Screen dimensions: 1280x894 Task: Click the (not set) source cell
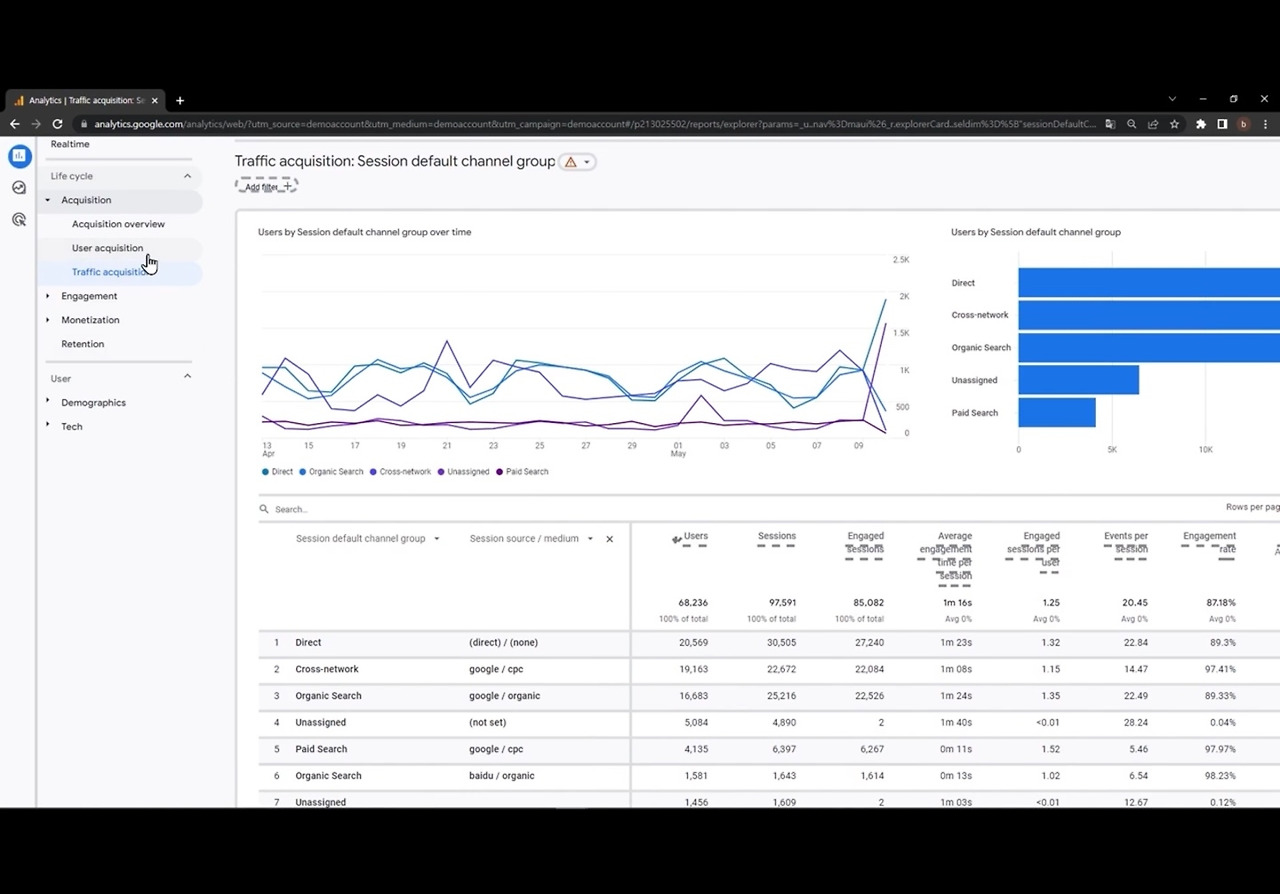tap(487, 722)
